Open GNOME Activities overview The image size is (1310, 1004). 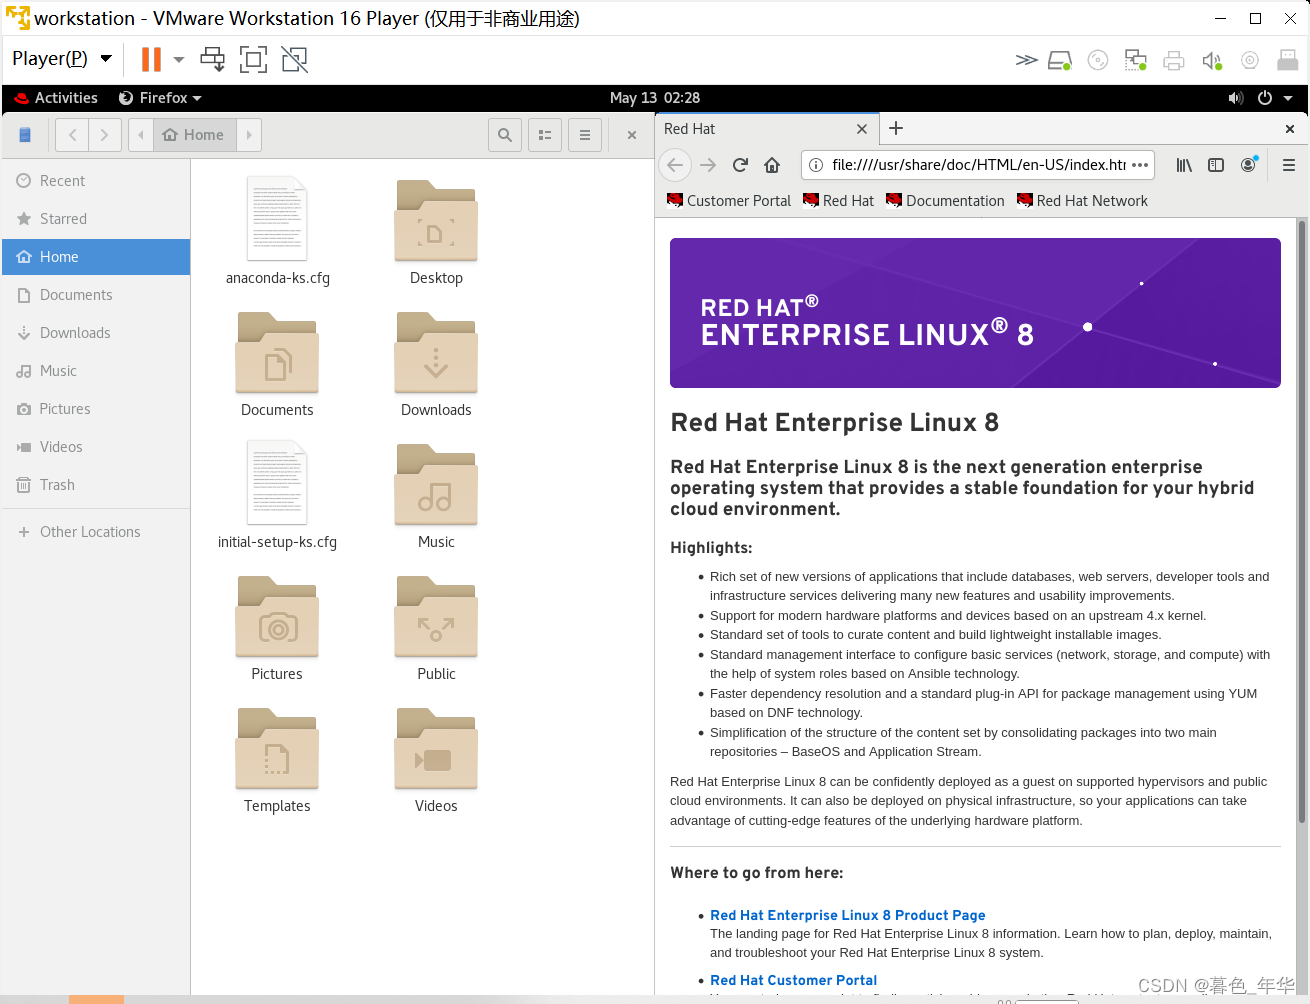57,98
